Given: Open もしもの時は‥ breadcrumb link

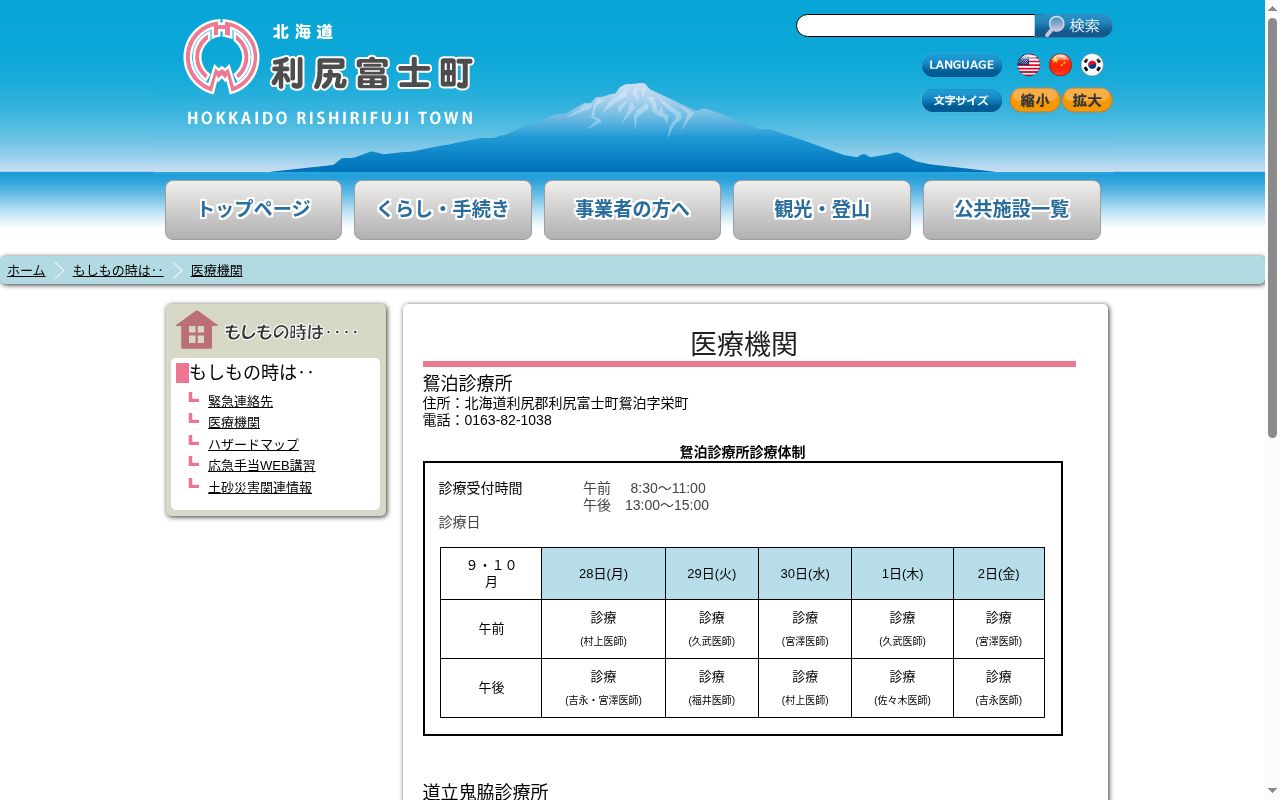Looking at the screenshot, I should pyautogui.click(x=118, y=271).
